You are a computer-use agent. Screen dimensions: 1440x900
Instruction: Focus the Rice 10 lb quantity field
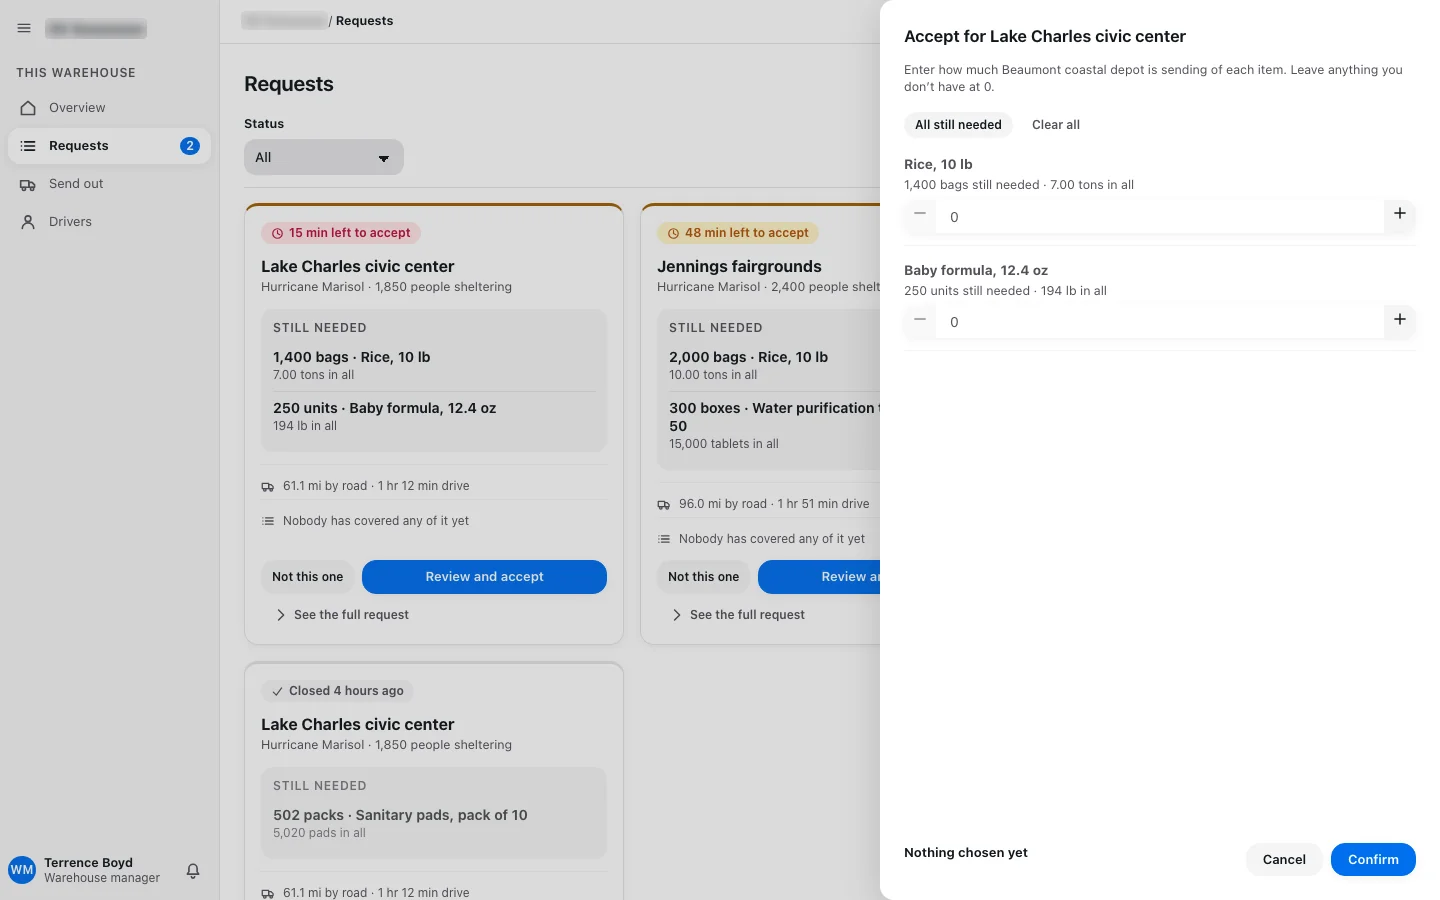click(1160, 217)
